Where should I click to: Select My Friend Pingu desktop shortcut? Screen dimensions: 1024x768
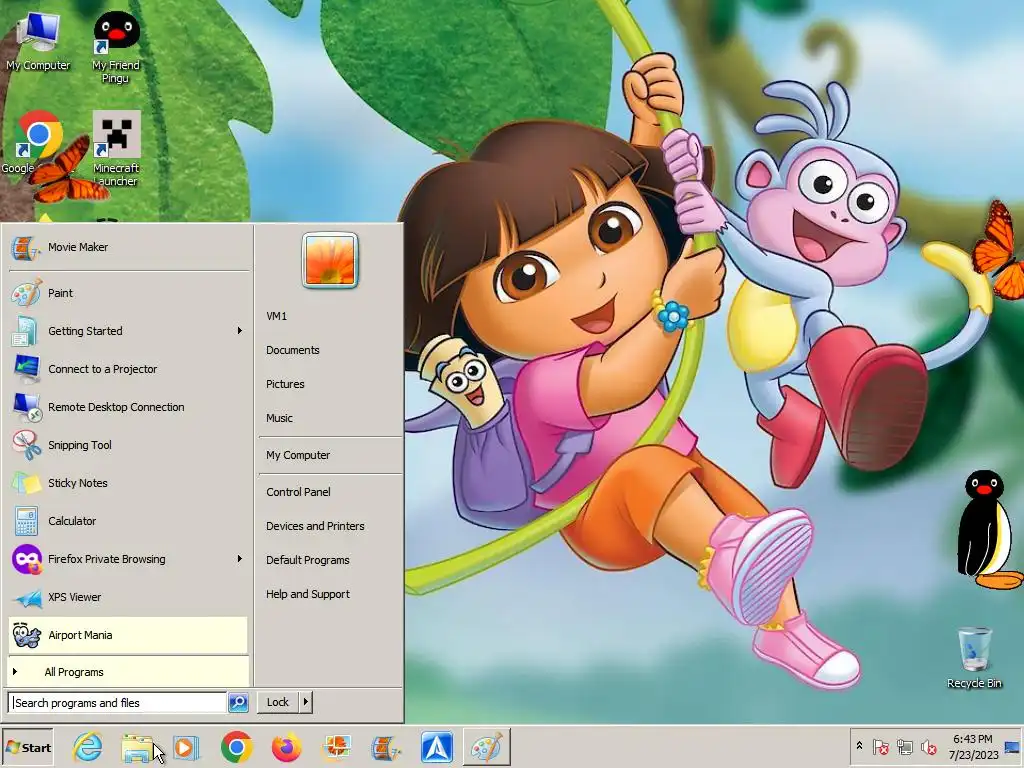pos(116,48)
